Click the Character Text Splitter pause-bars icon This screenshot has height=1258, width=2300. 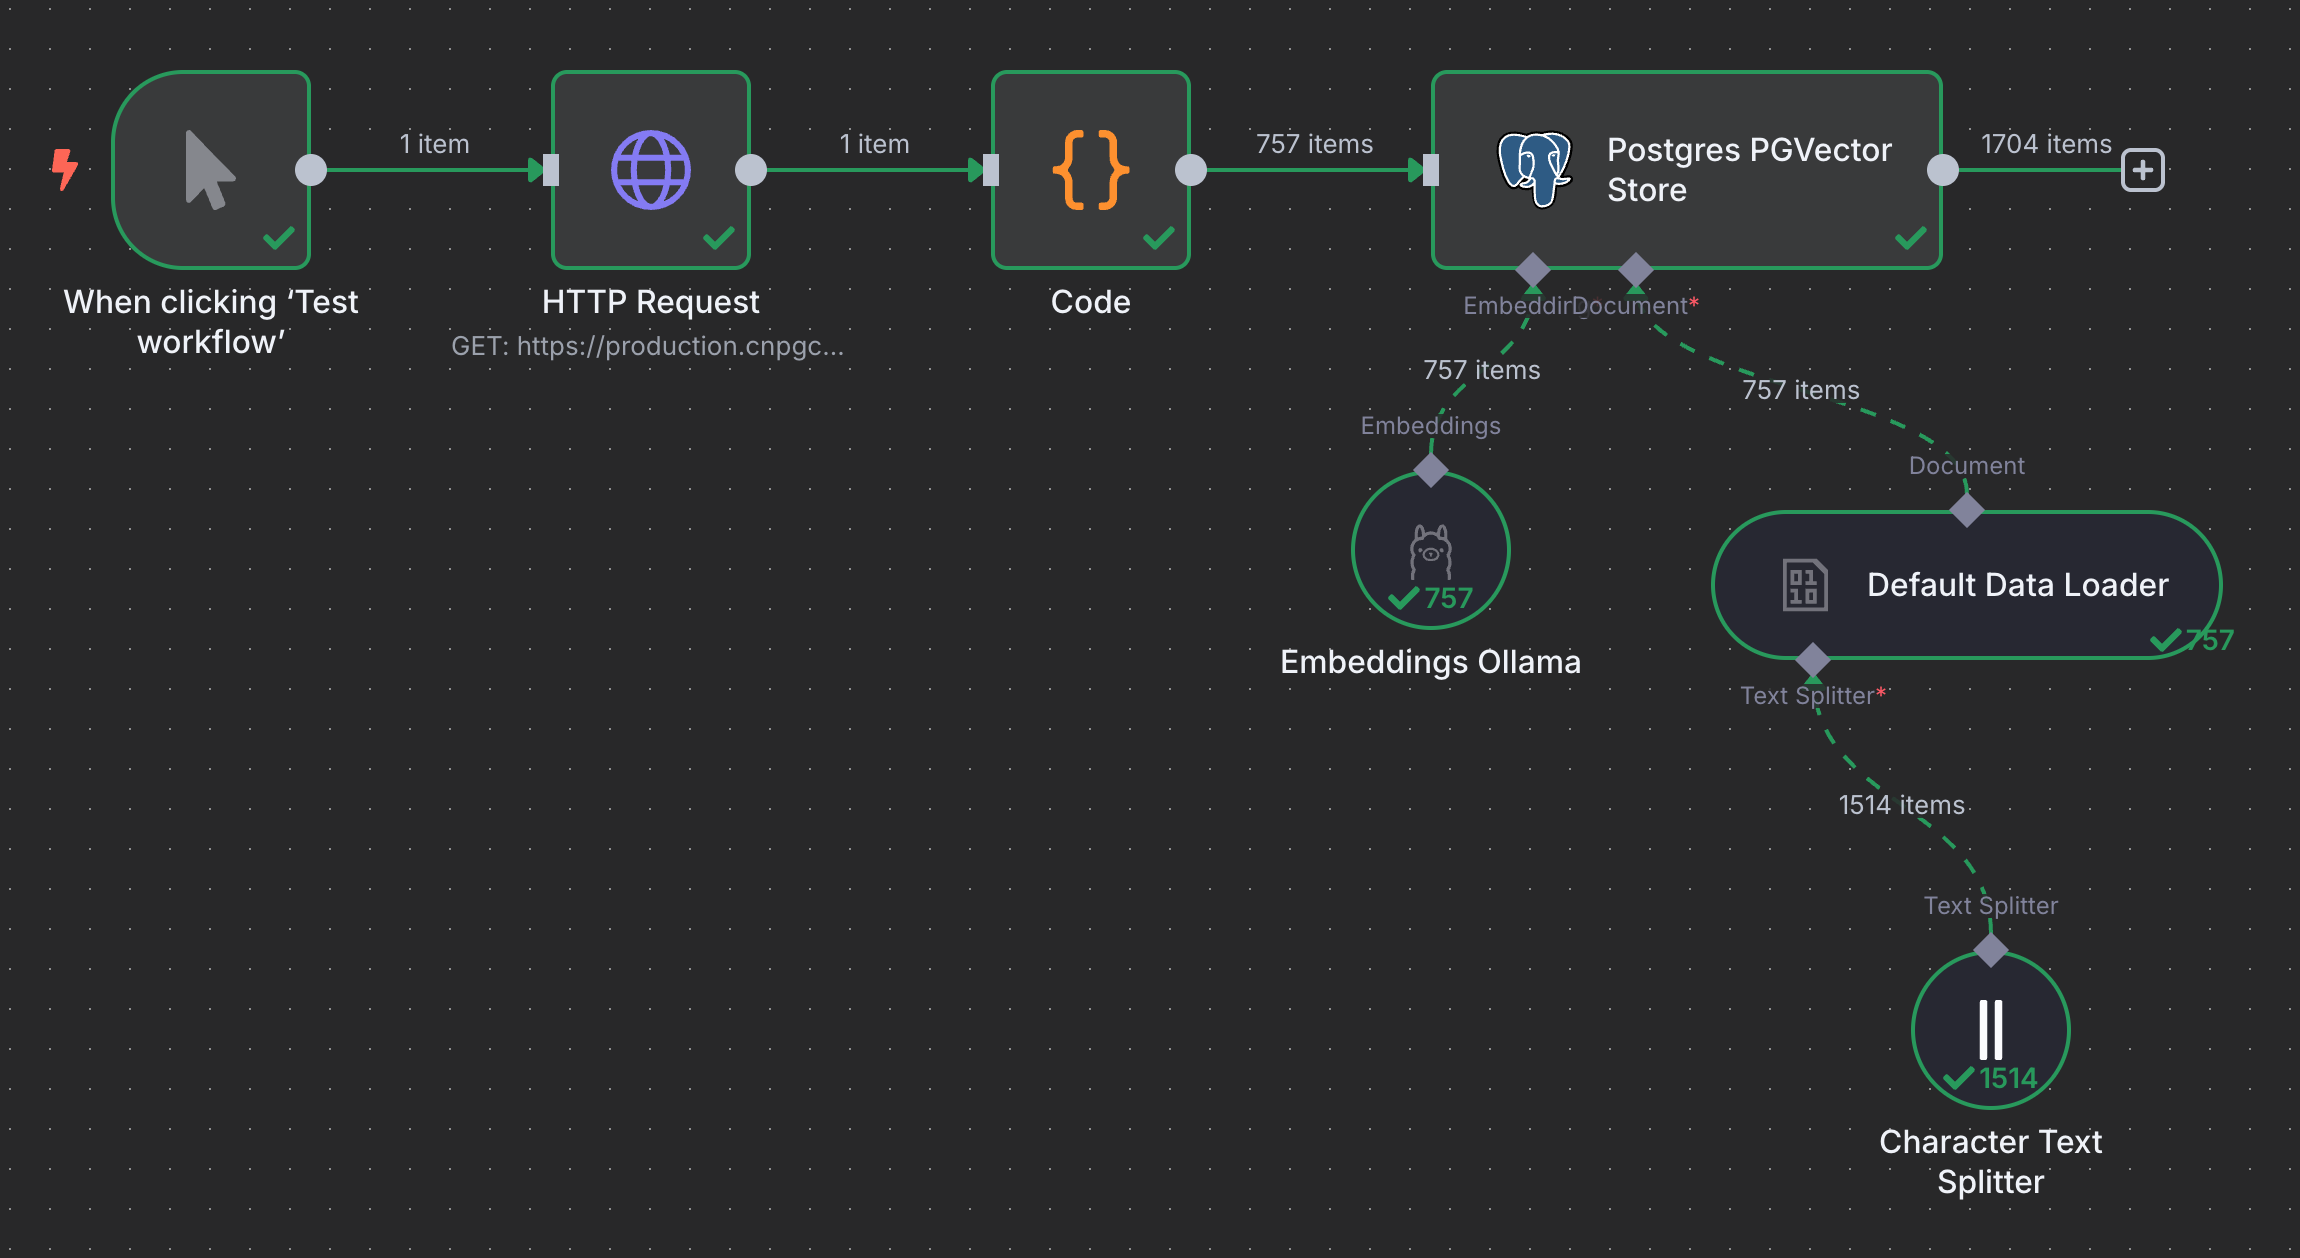pos(1991,1030)
